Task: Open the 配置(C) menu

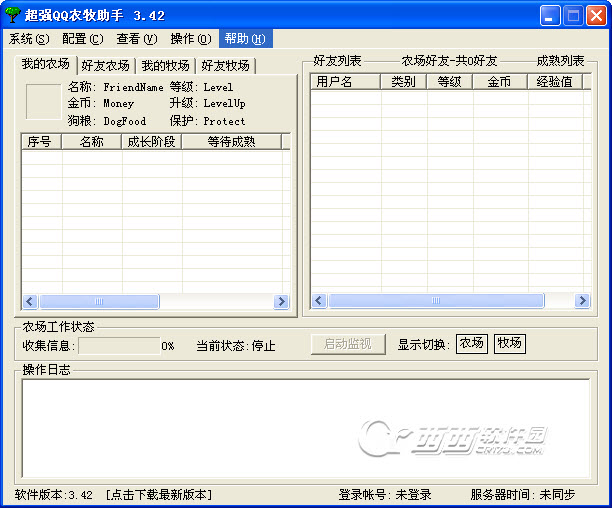Action: click(x=83, y=39)
